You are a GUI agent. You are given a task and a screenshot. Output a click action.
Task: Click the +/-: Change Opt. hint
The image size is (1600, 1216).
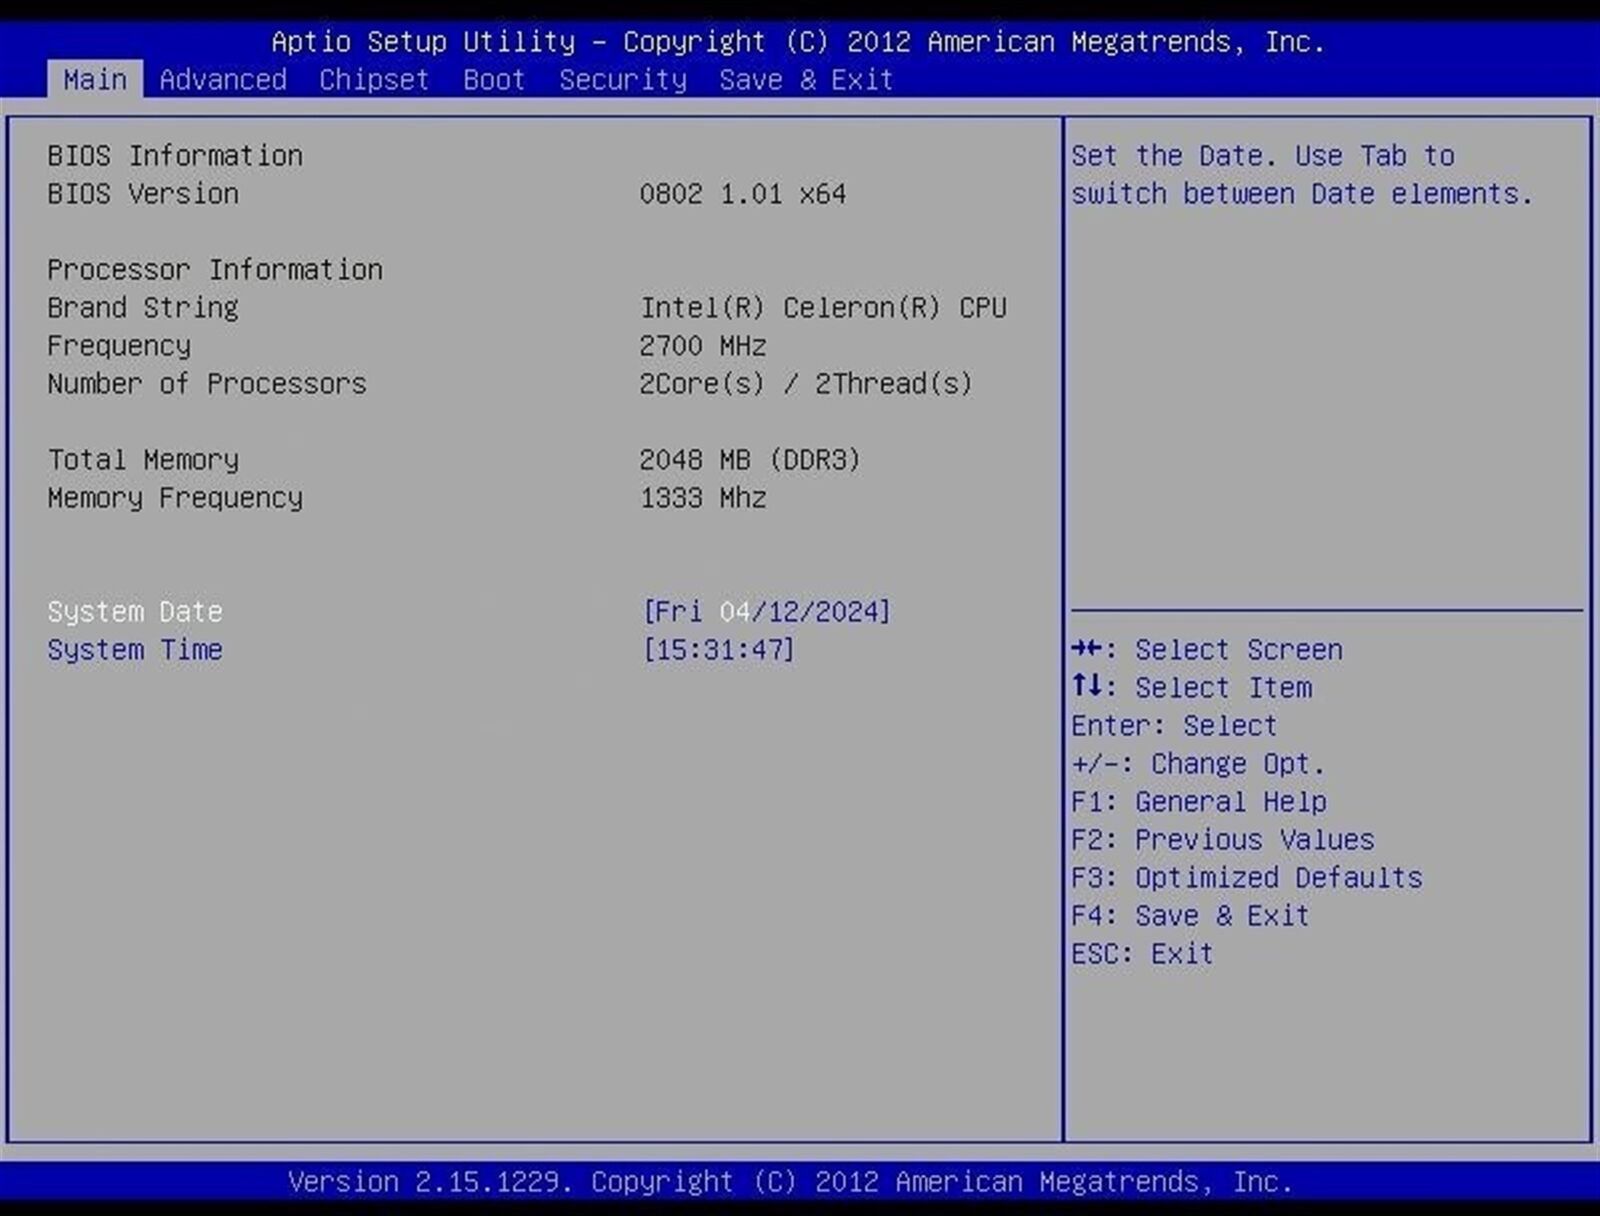[1198, 763]
